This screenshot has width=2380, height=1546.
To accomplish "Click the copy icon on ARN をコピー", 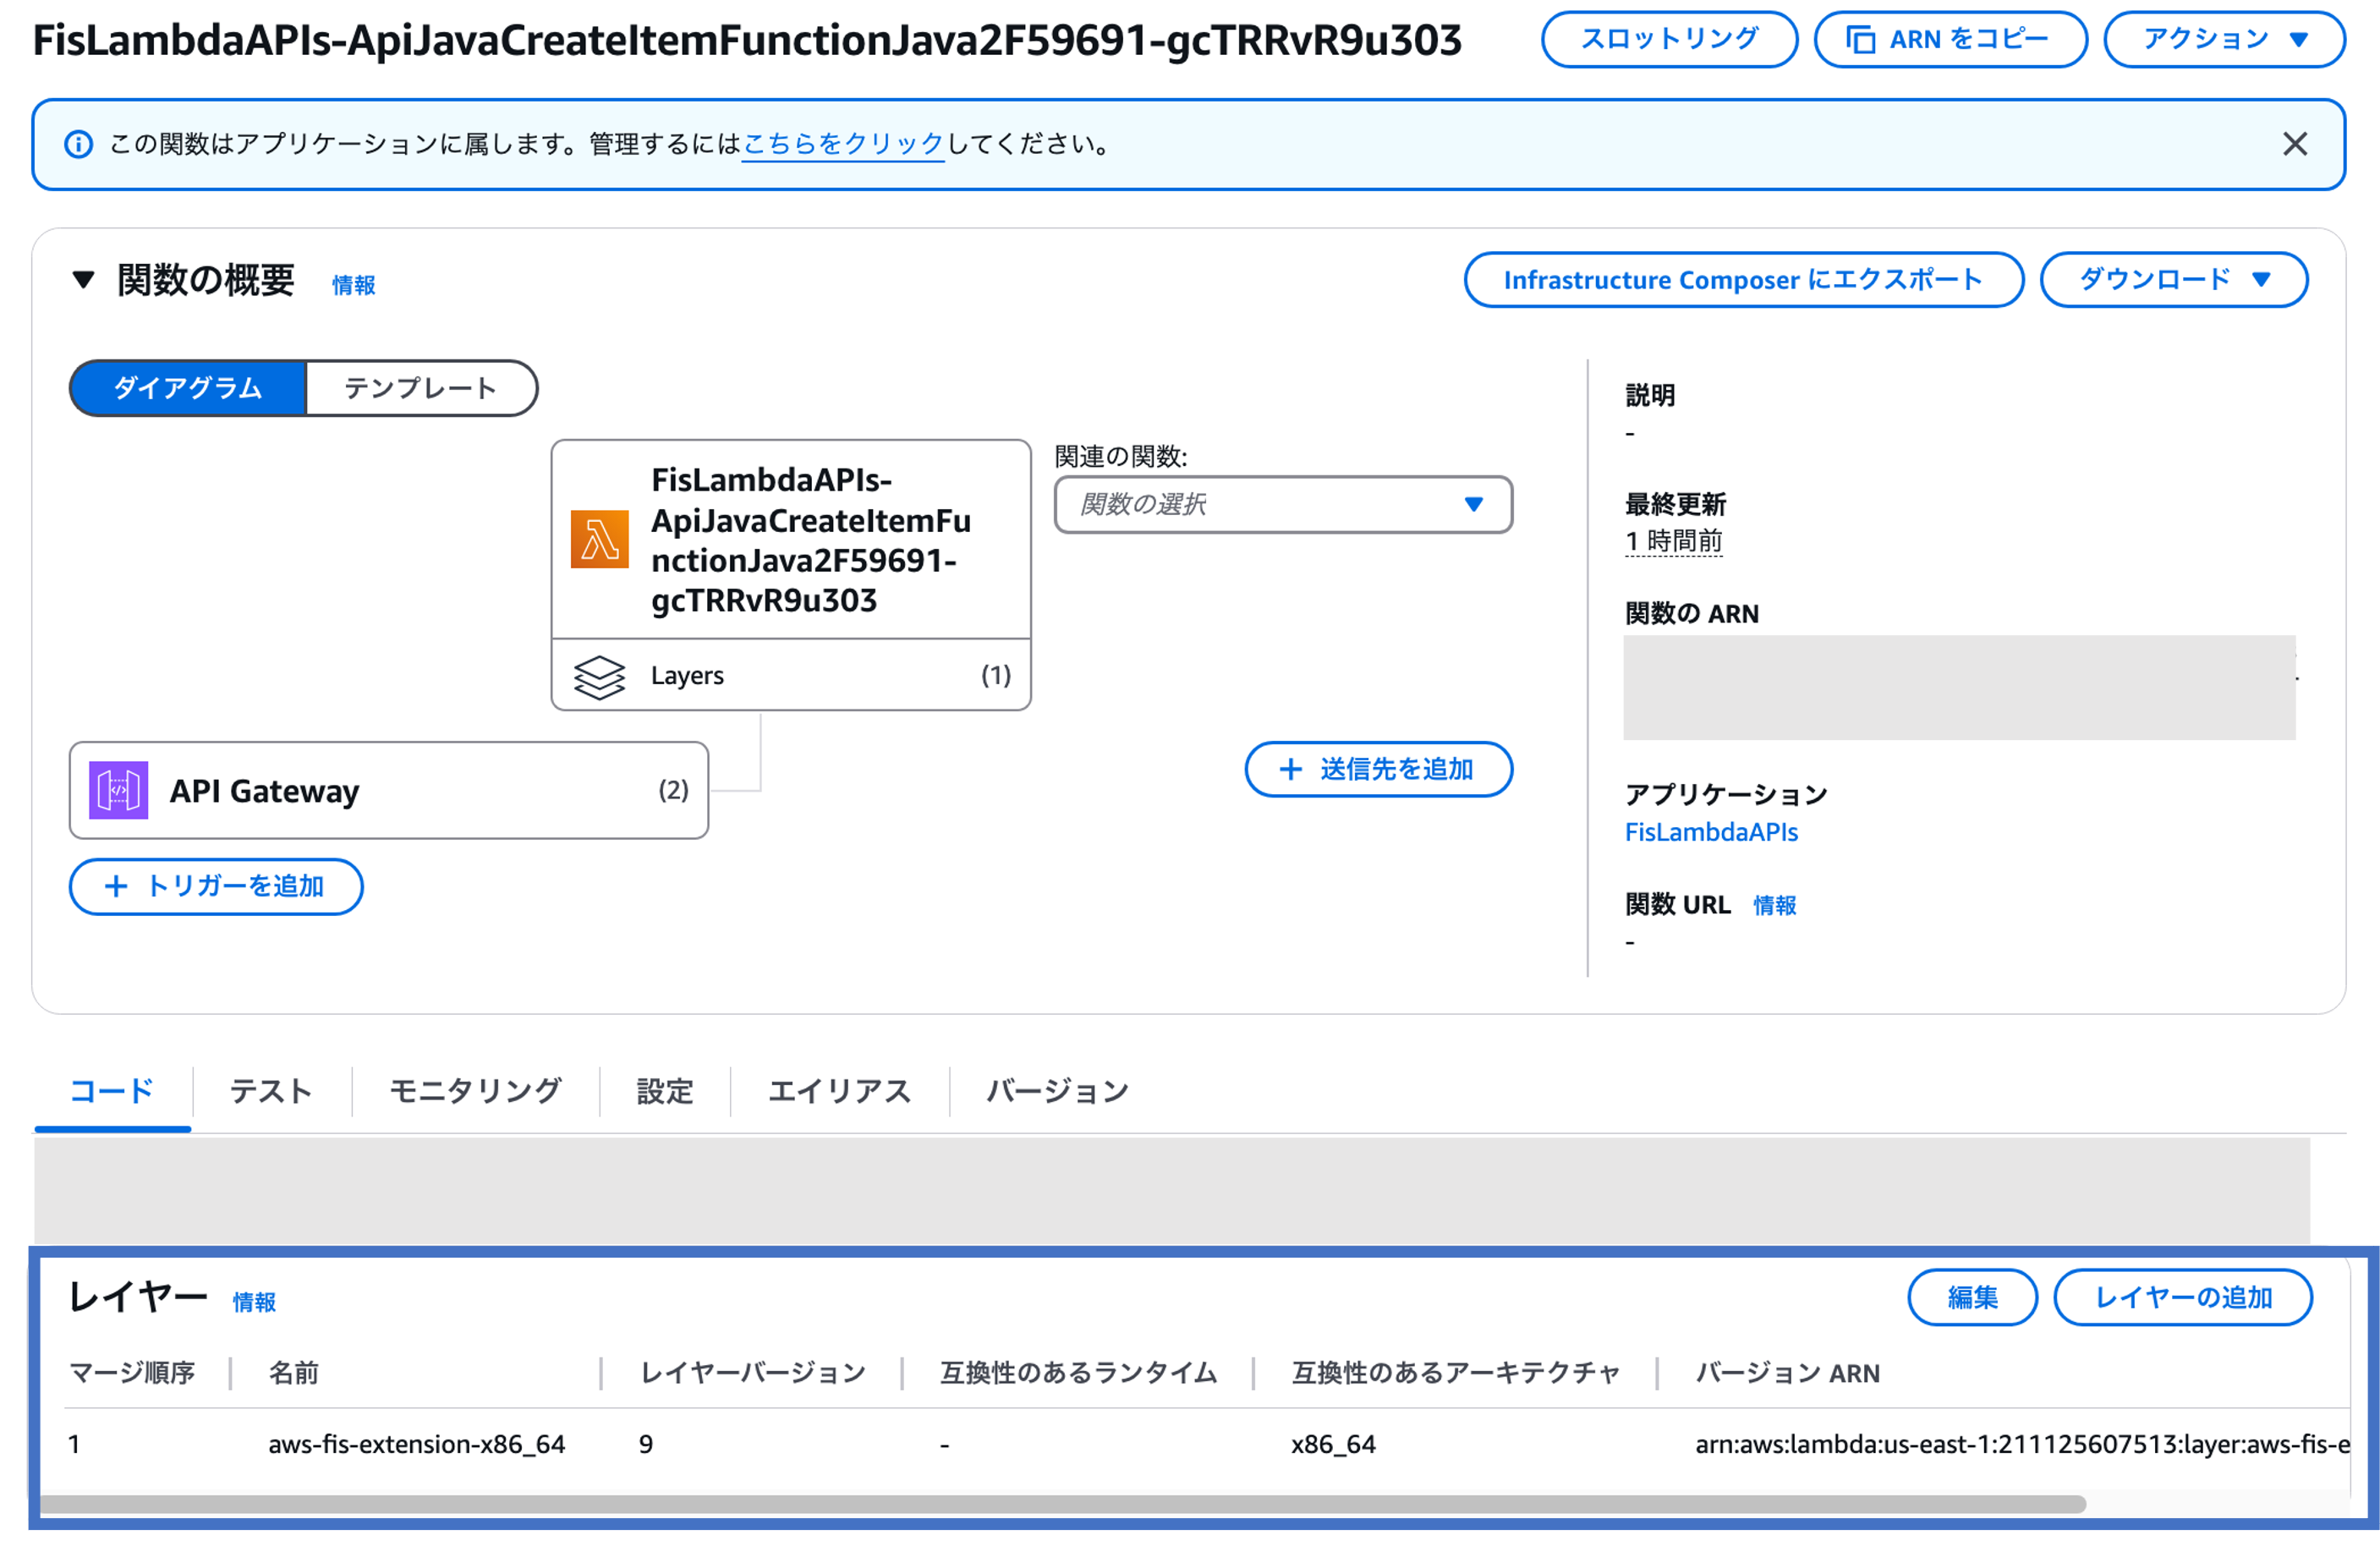I will [x=1859, y=40].
